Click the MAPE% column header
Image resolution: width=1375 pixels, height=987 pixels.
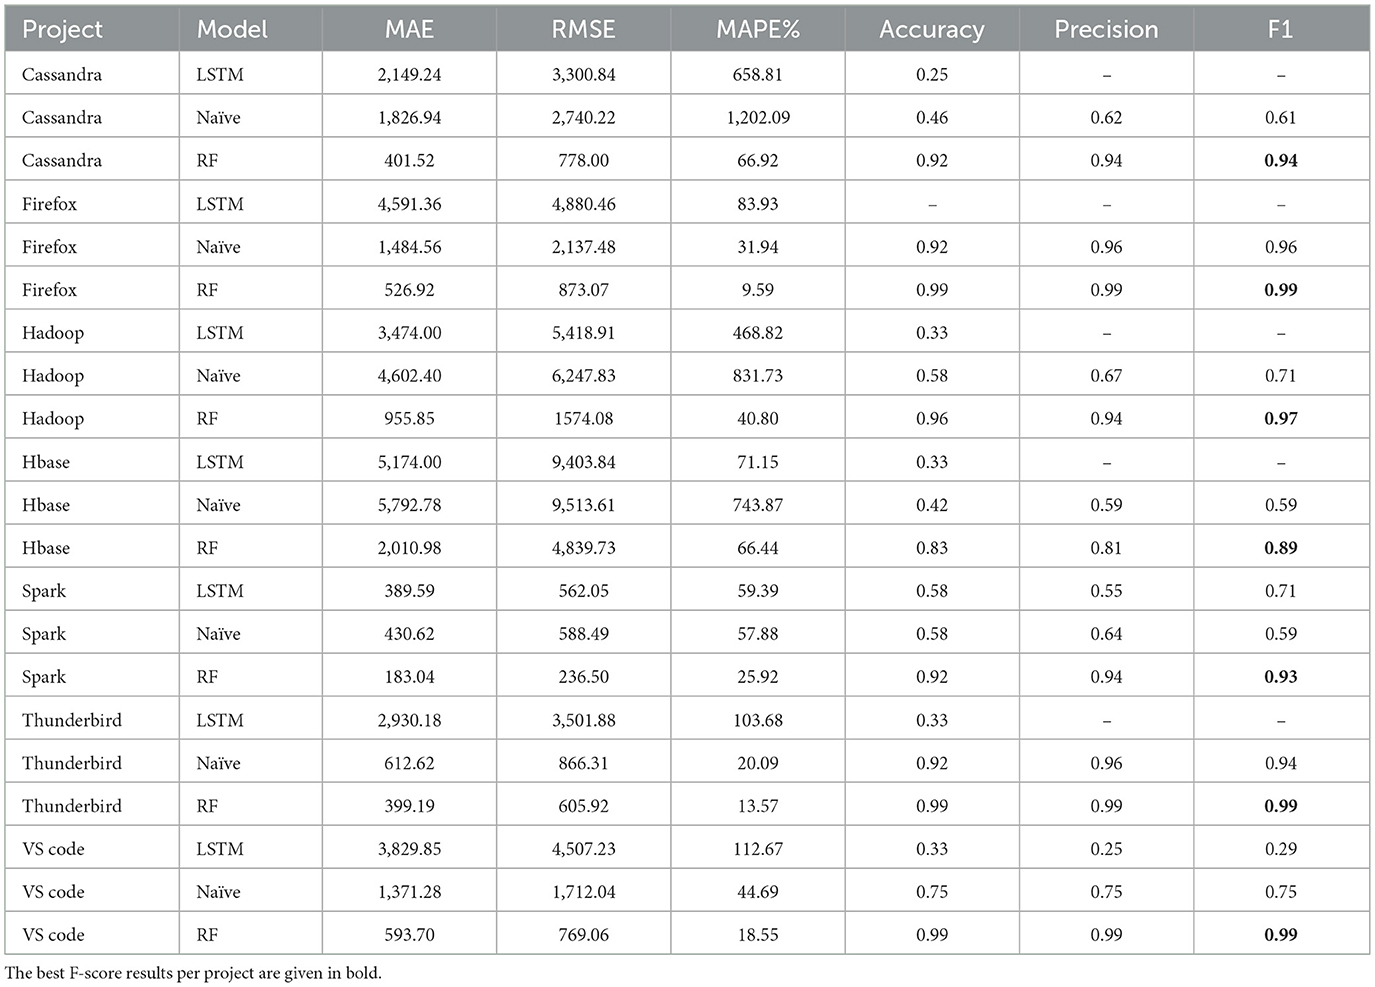click(x=757, y=30)
